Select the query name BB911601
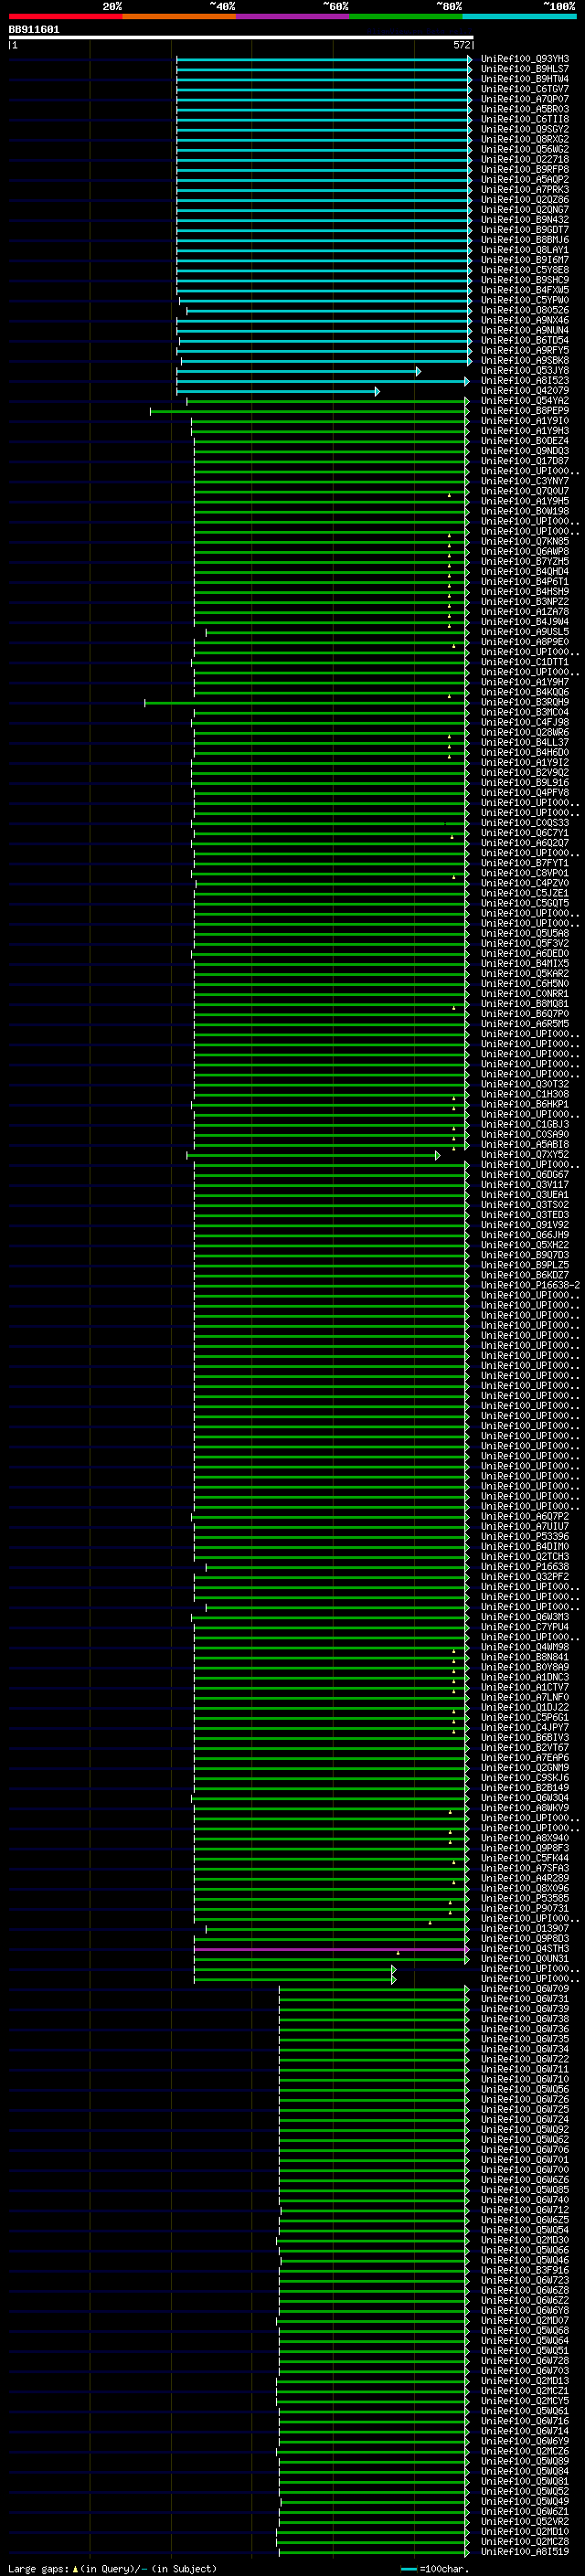 click(x=34, y=30)
